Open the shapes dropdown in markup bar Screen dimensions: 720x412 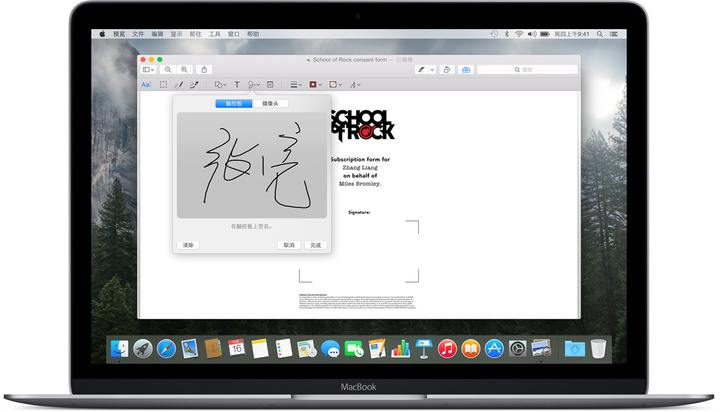220,85
